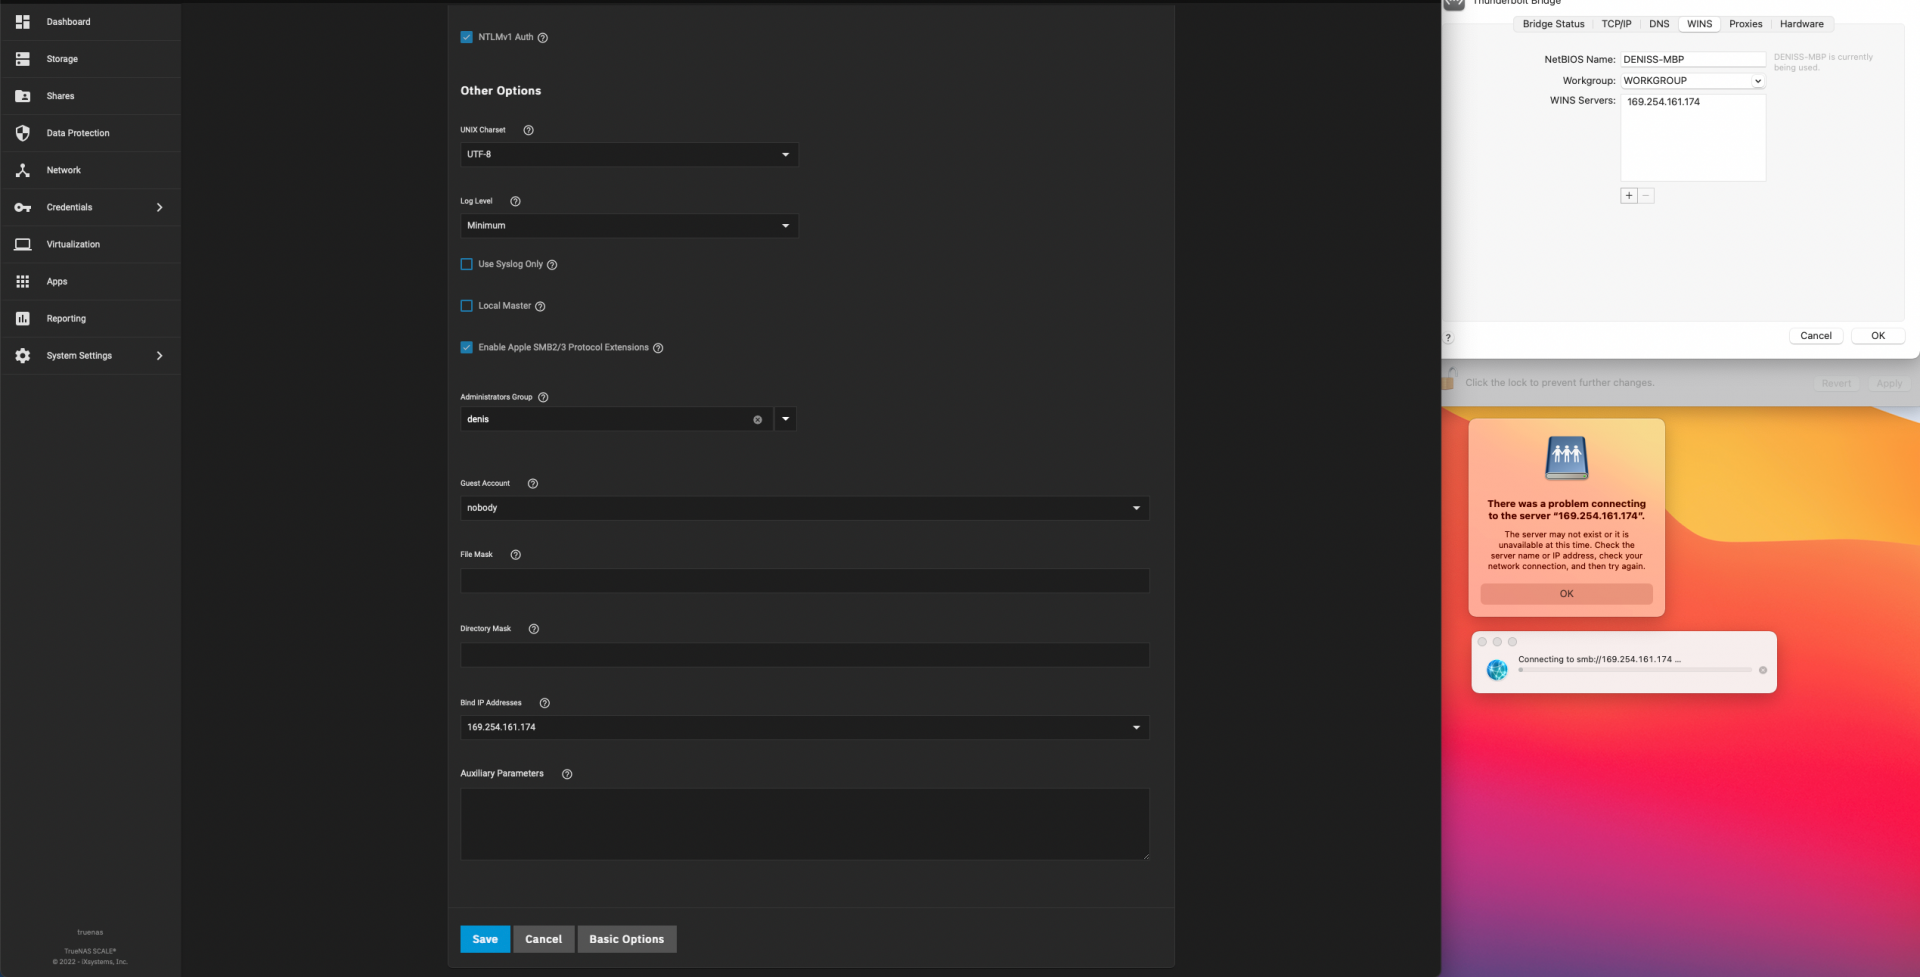The image size is (1920, 977).
Task: Switch to the DNS tab
Action: (x=1659, y=24)
